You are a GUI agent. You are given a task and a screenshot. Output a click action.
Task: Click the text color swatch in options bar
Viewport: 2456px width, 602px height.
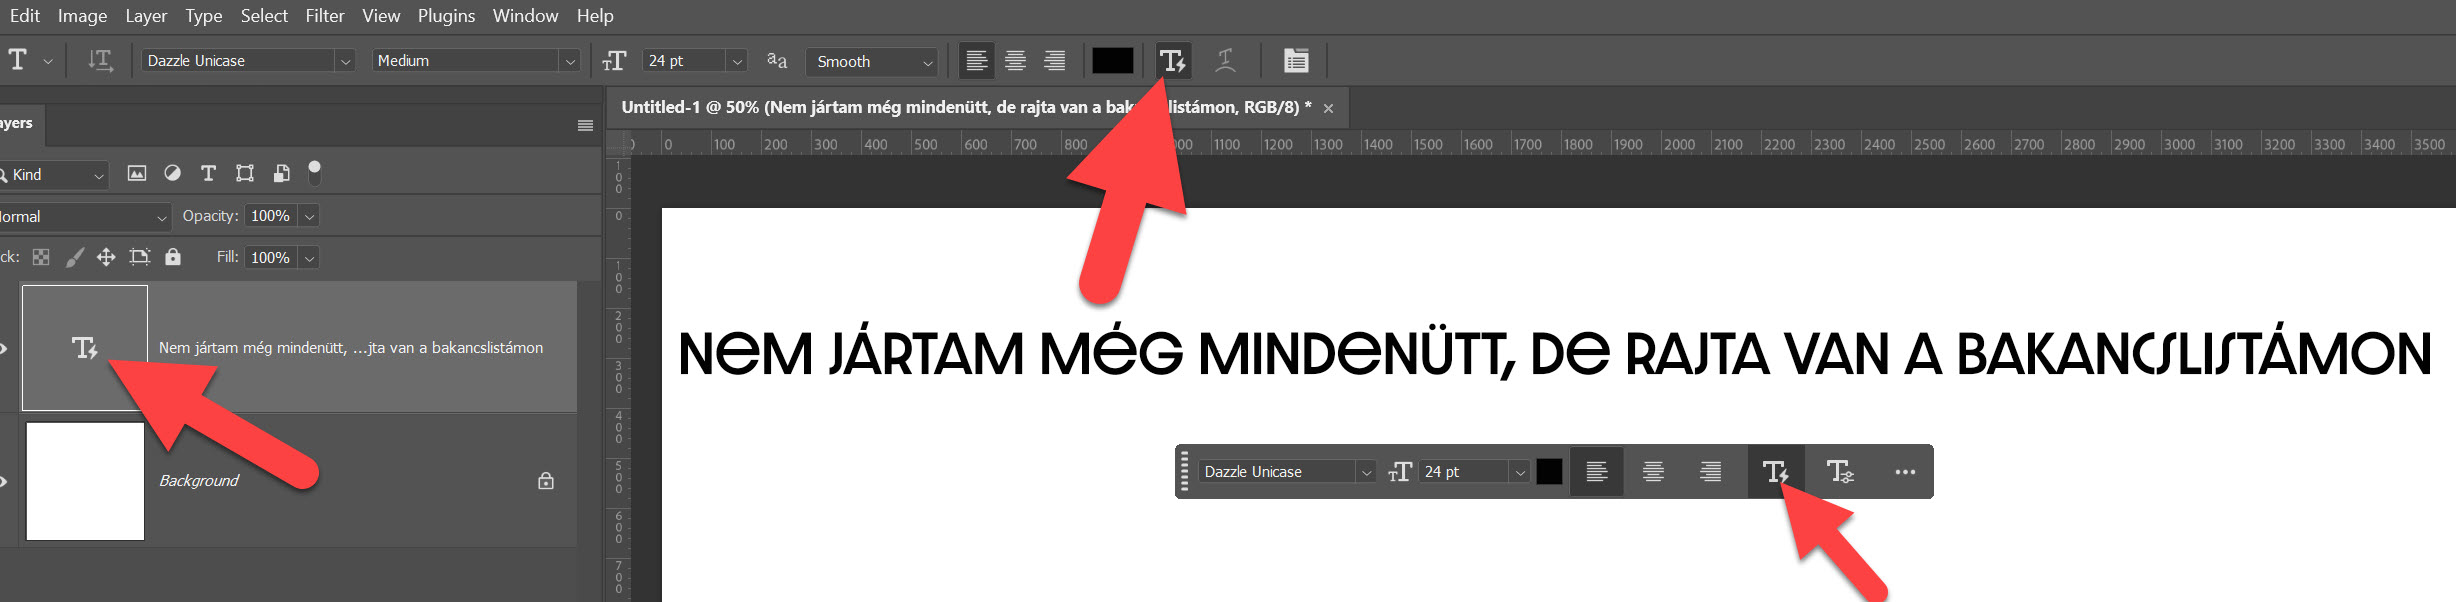[x=1113, y=61]
